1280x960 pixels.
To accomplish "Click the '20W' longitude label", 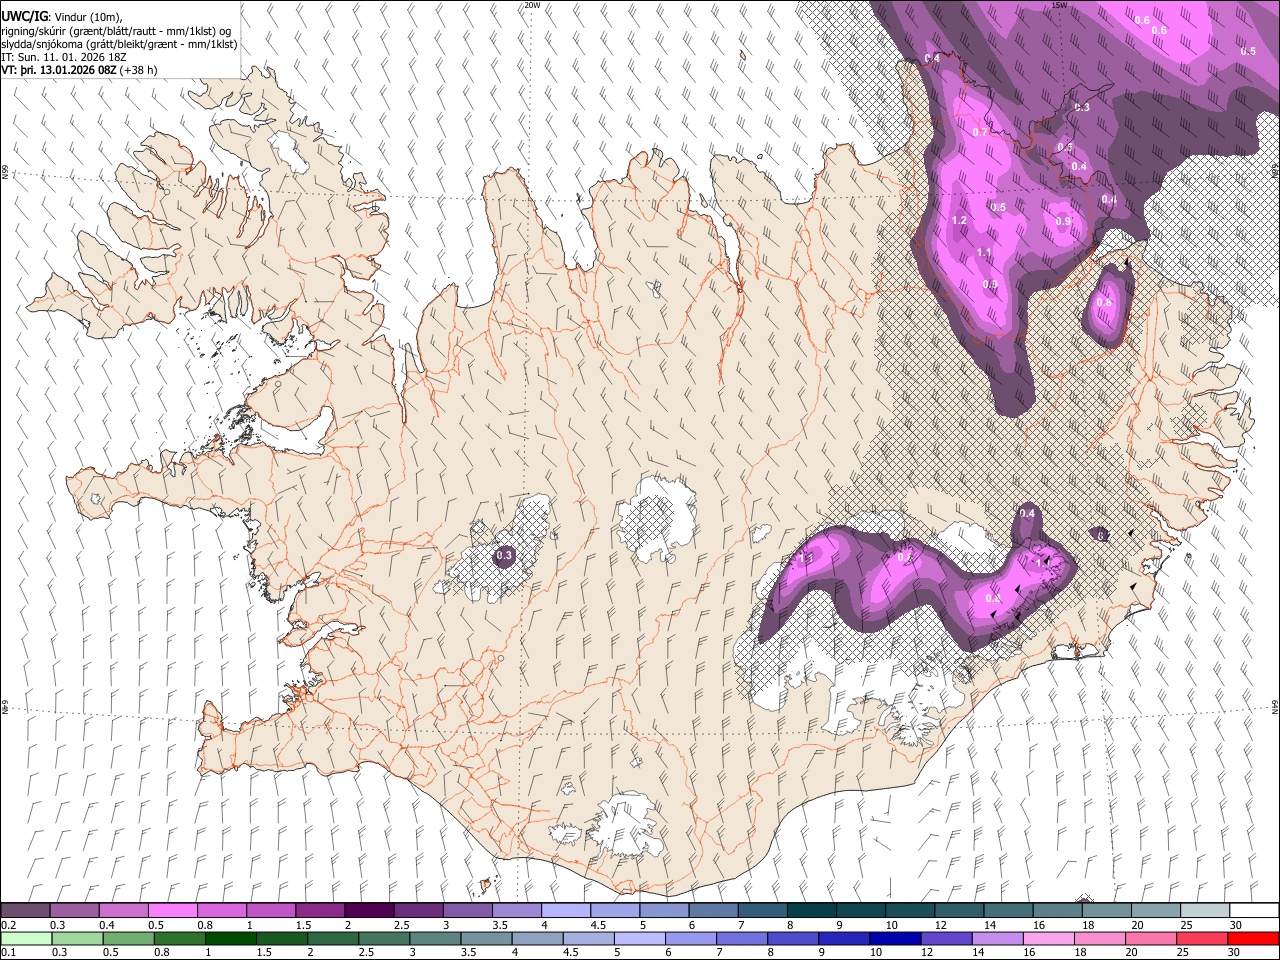I will coord(532,5).
